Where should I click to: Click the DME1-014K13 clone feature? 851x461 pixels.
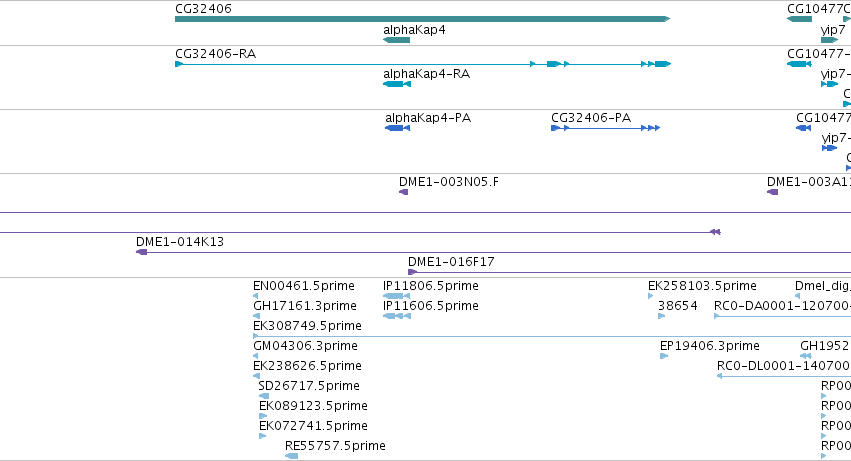coord(493,252)
